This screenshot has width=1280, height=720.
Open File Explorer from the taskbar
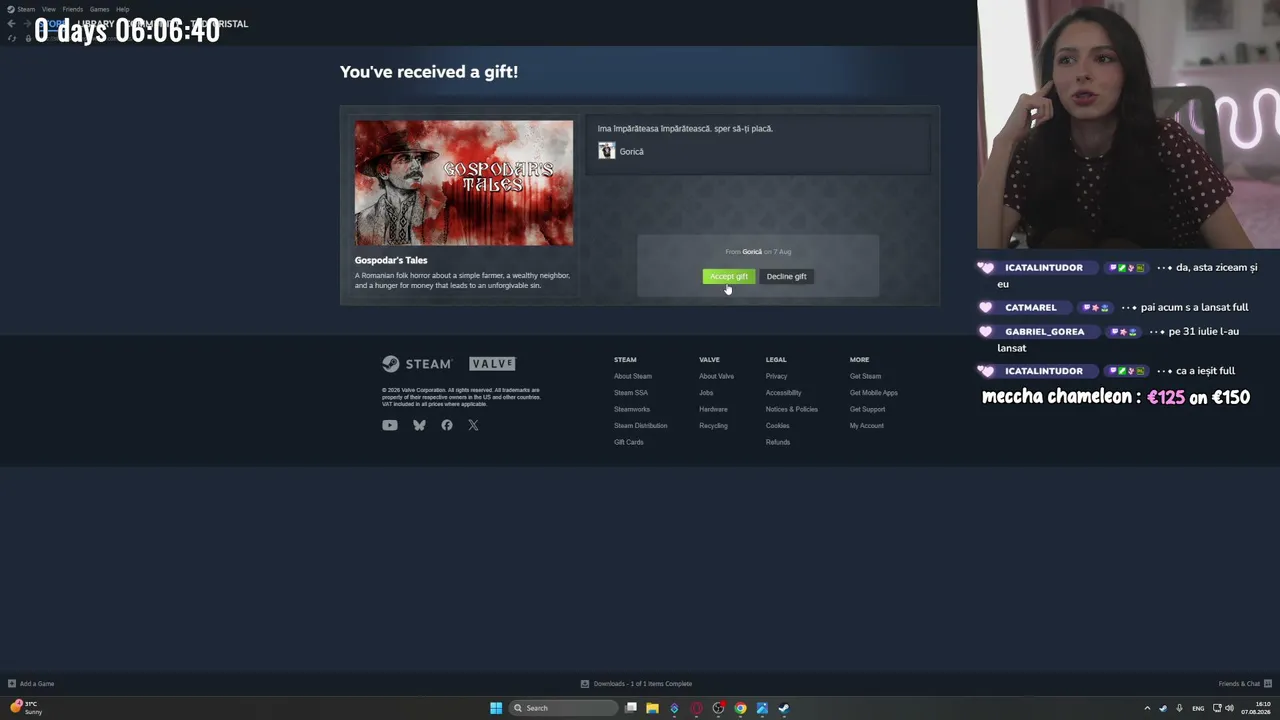click(x=652, y=708)
